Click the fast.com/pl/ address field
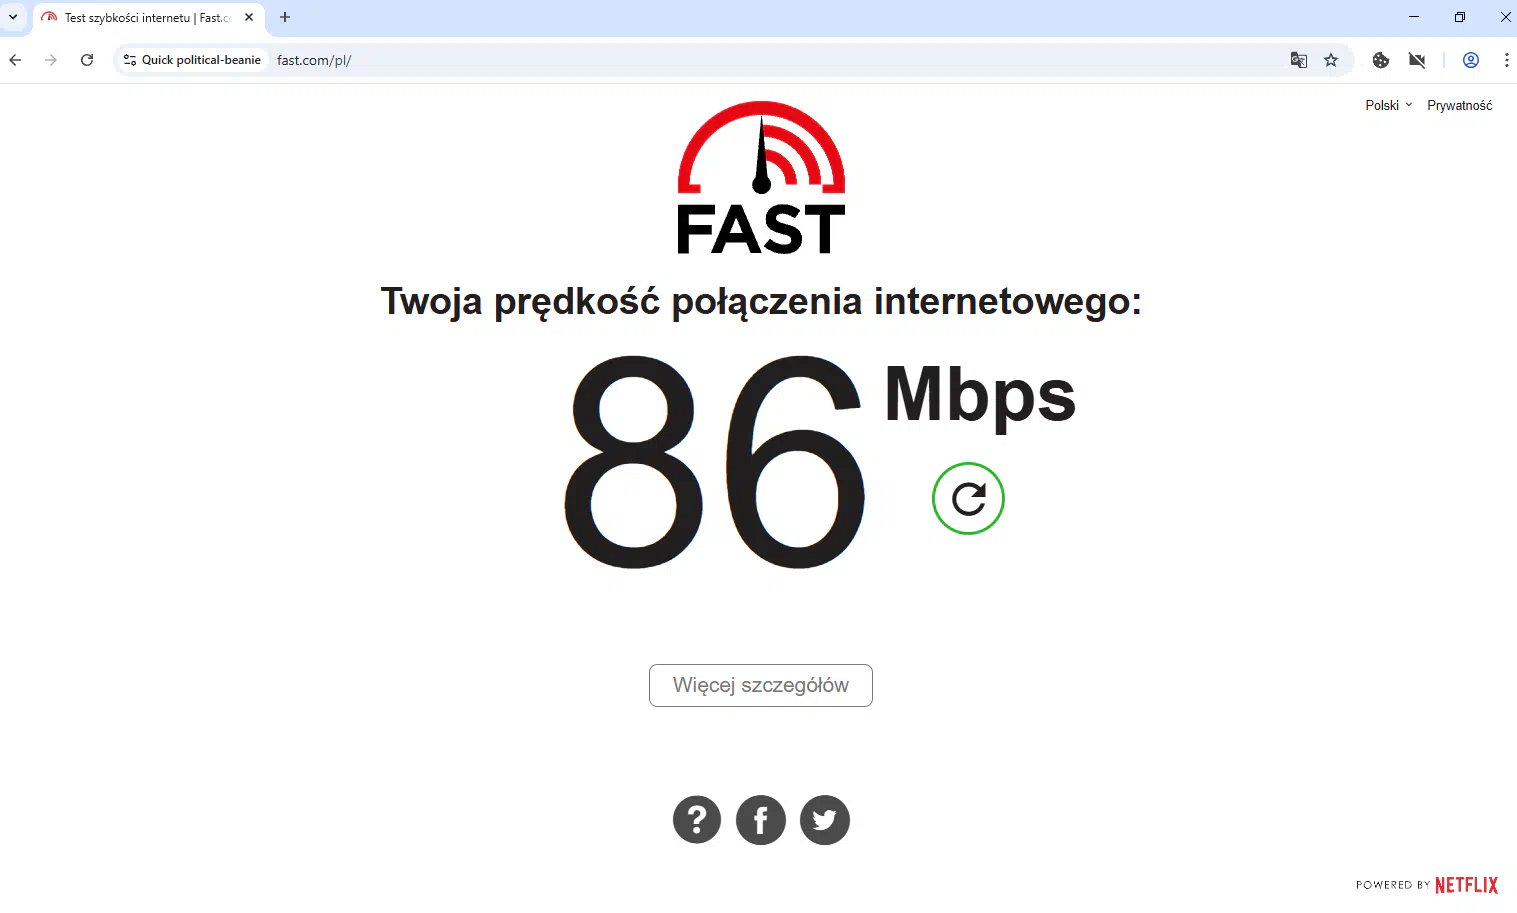 780,60
